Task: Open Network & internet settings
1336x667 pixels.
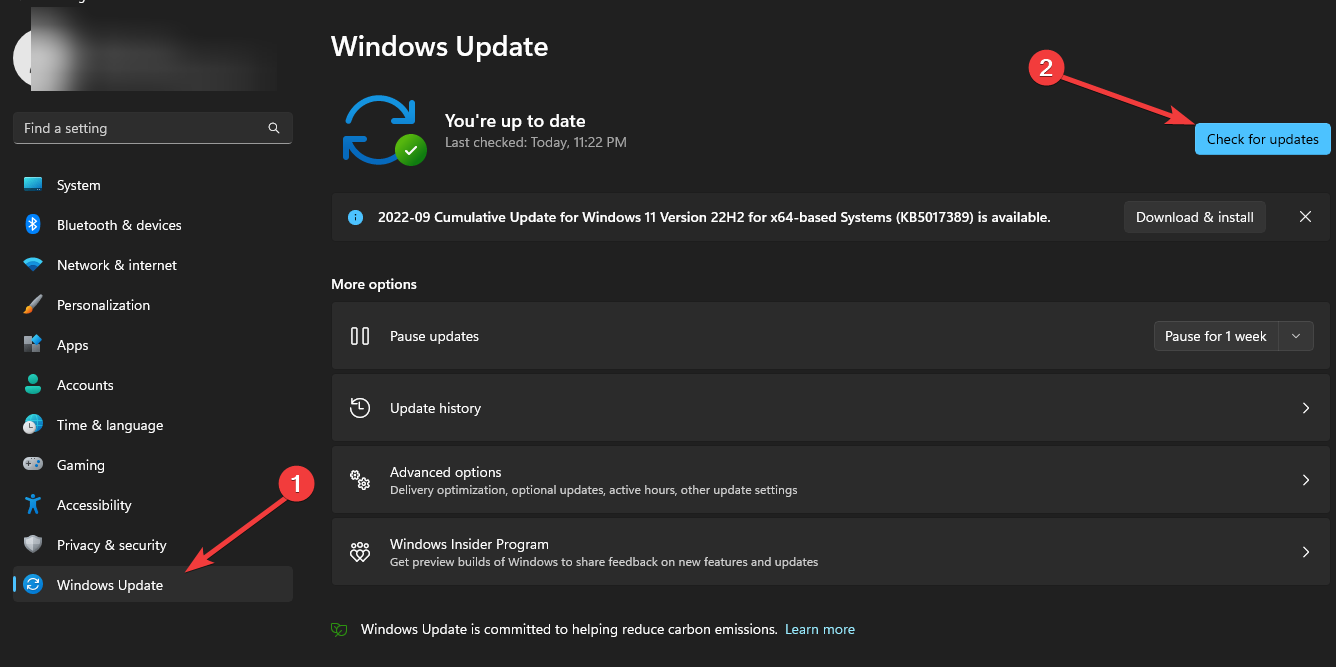Action: [x=153, y=265]
